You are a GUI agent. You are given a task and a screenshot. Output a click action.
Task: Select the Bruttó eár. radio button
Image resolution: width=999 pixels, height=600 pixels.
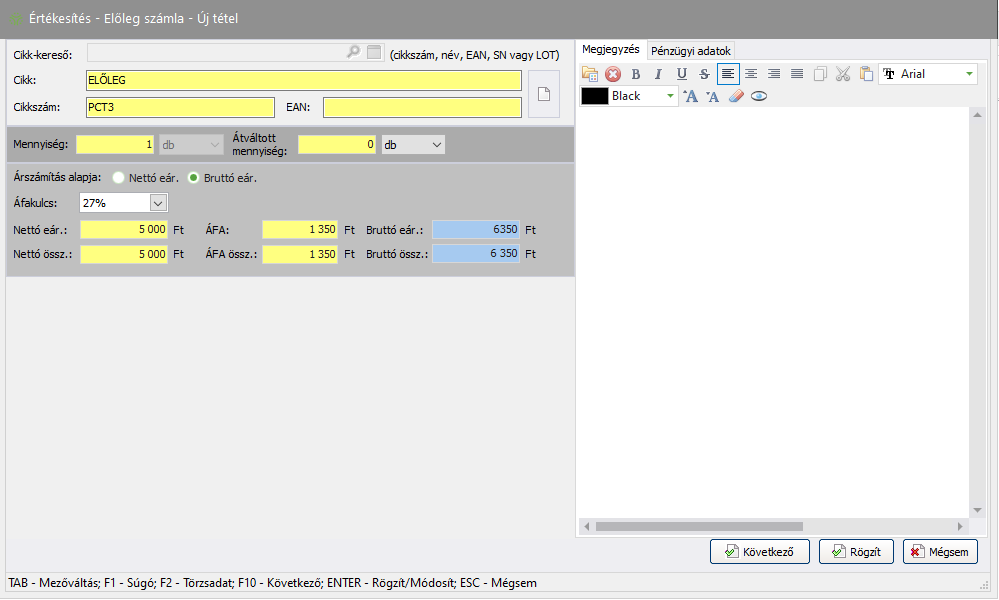click(x=195, y=178)
